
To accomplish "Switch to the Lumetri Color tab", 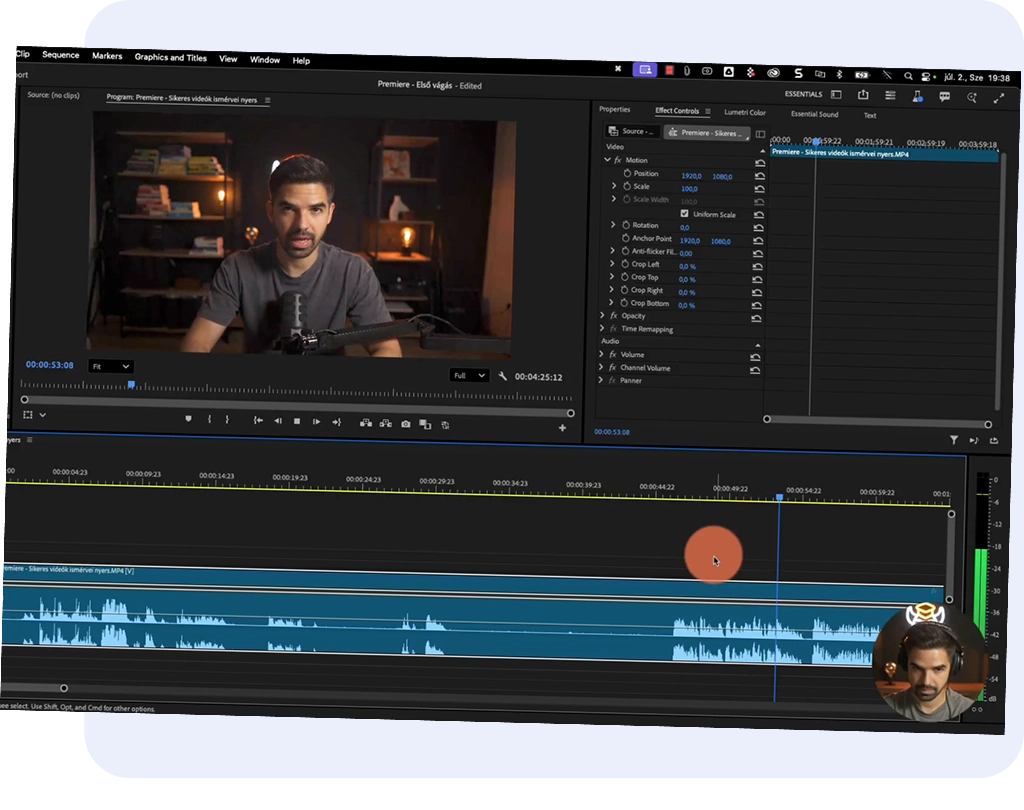I will tap(744, 112).
